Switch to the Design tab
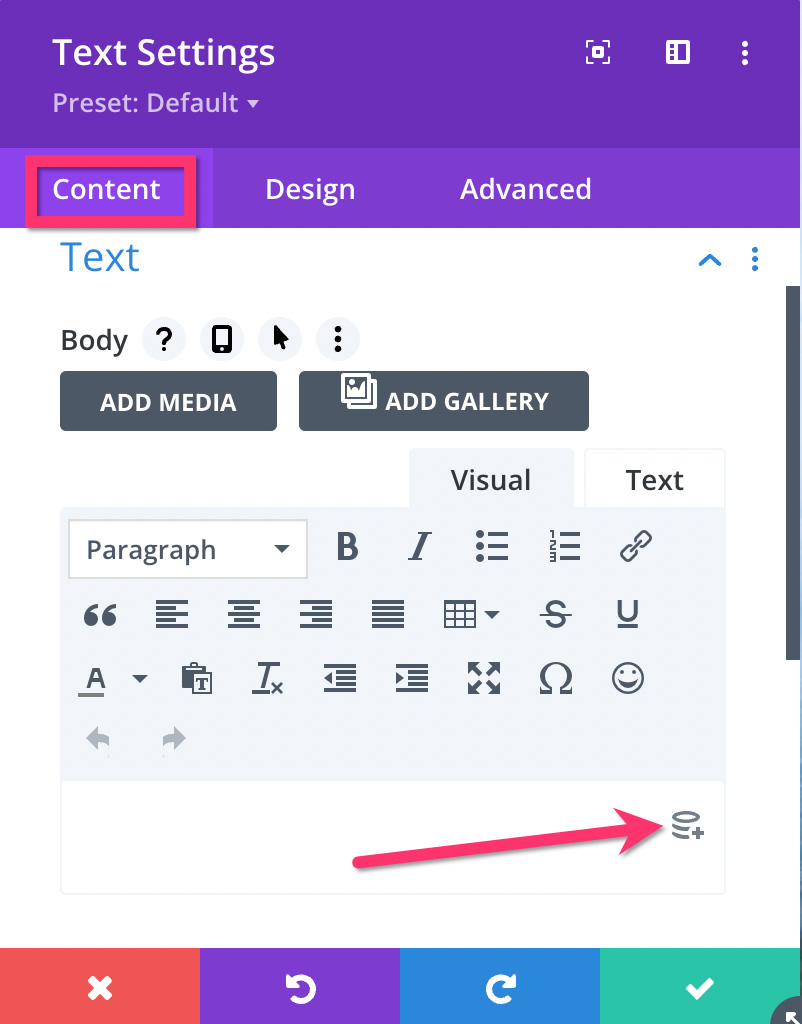 310,189
